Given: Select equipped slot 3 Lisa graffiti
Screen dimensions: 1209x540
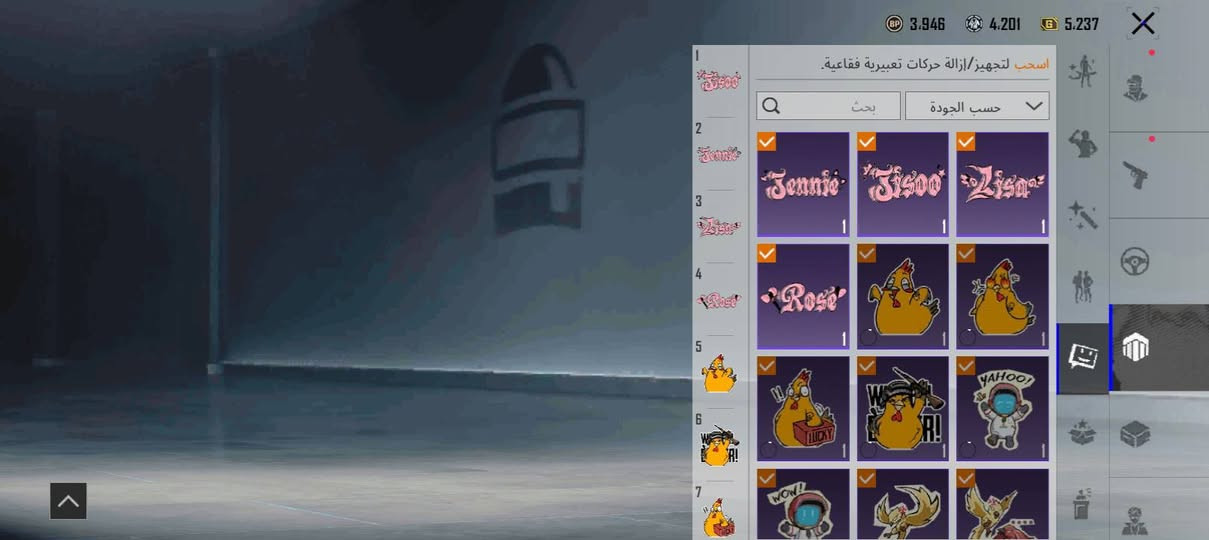Looking at the screenshot, I should [719, 227].
